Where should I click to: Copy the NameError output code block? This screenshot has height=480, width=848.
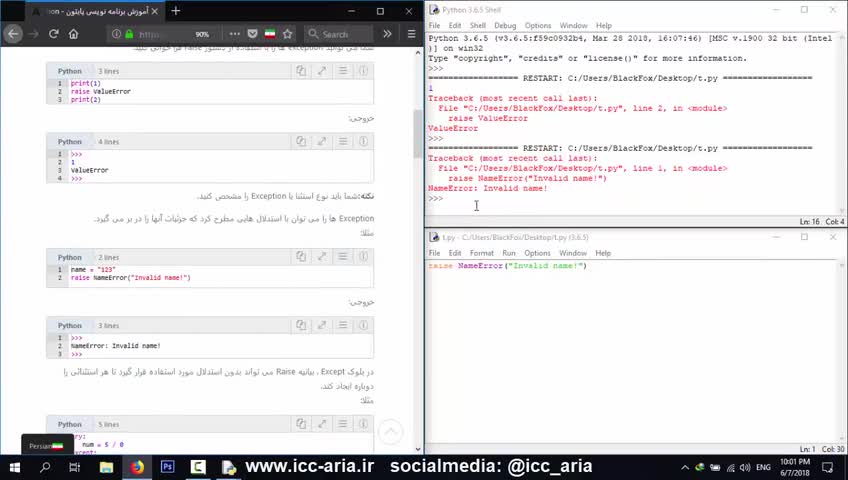301,325
